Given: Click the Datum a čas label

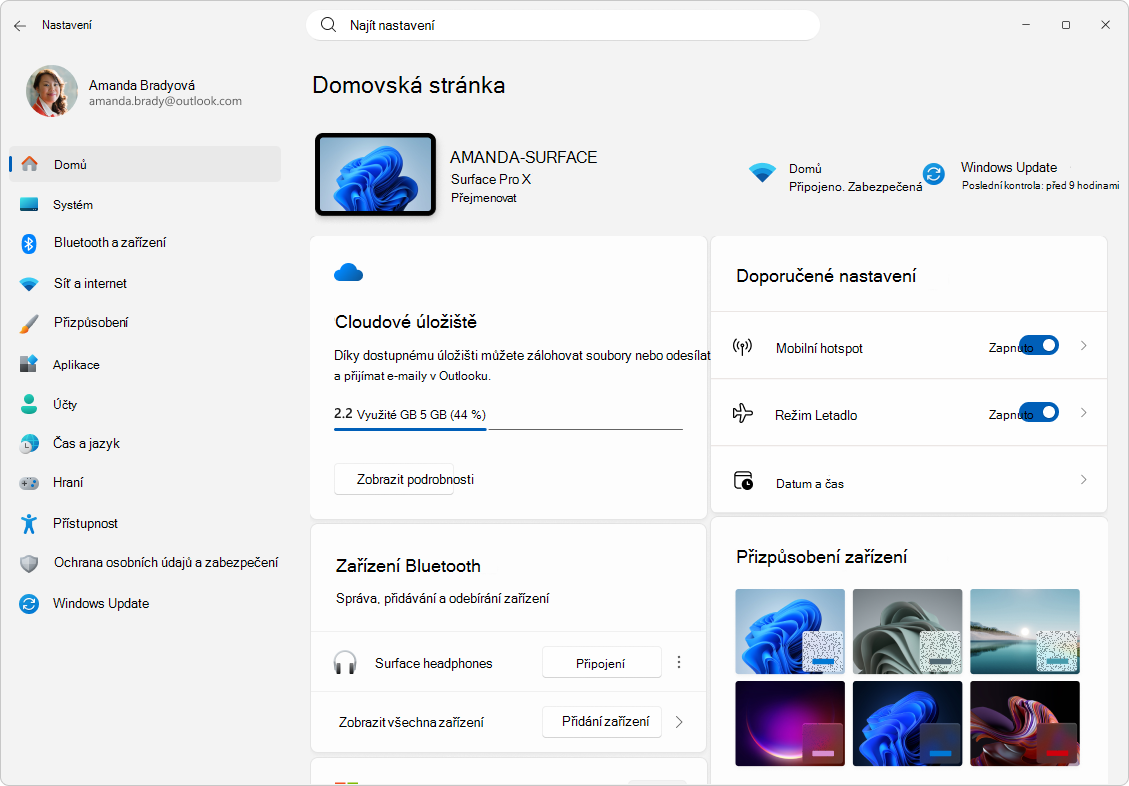Looking at the screenshot, I should 810,484.
